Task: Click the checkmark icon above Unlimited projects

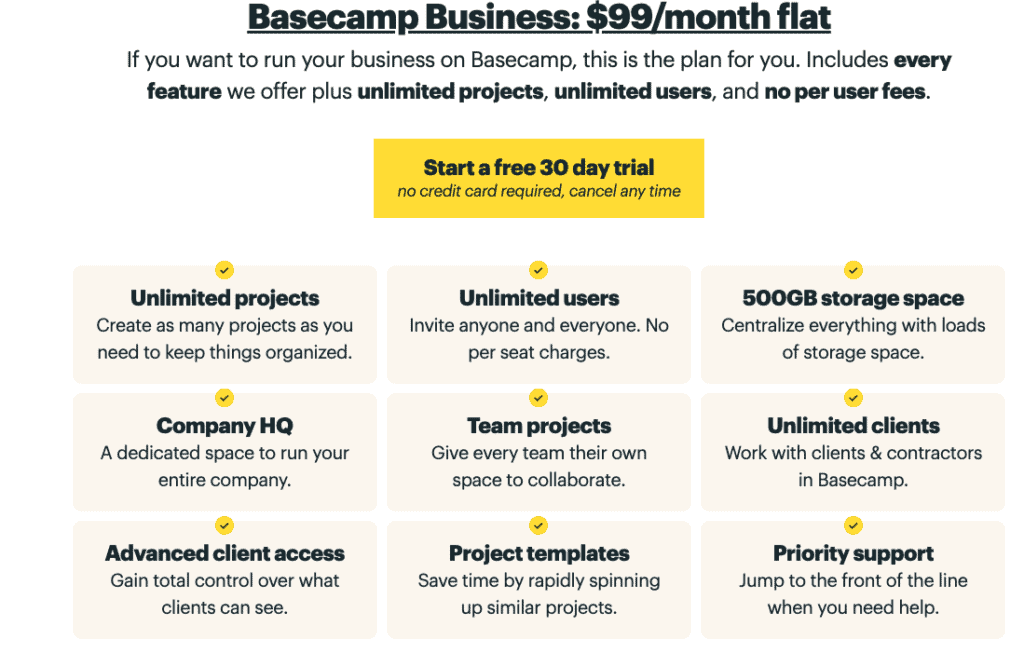Action: point(225,270)
